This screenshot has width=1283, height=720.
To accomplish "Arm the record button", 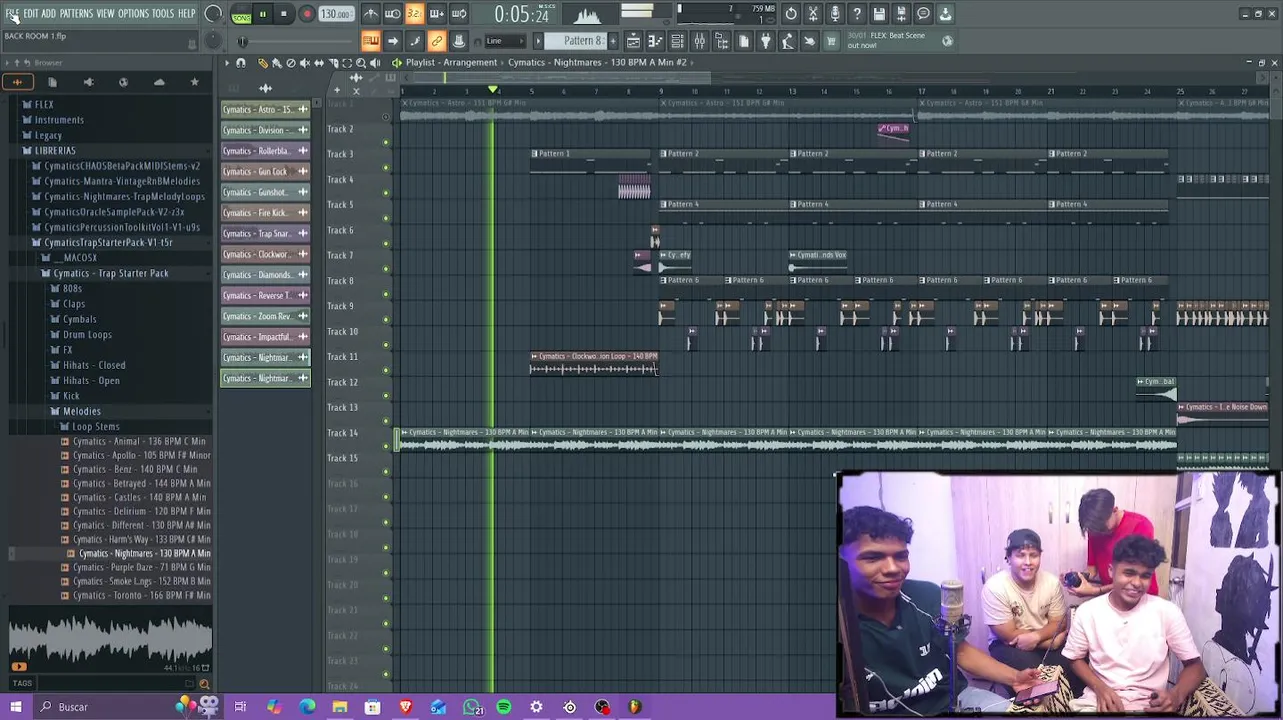I will (307, 15).
